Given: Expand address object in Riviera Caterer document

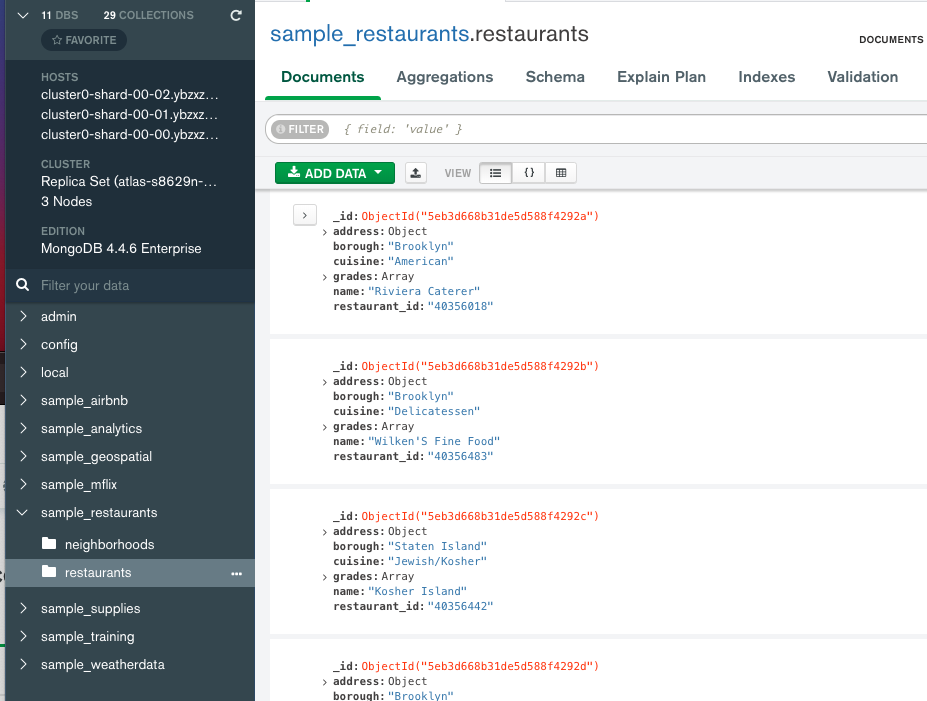Looking at the screenshot, I should tap(325, 232).
